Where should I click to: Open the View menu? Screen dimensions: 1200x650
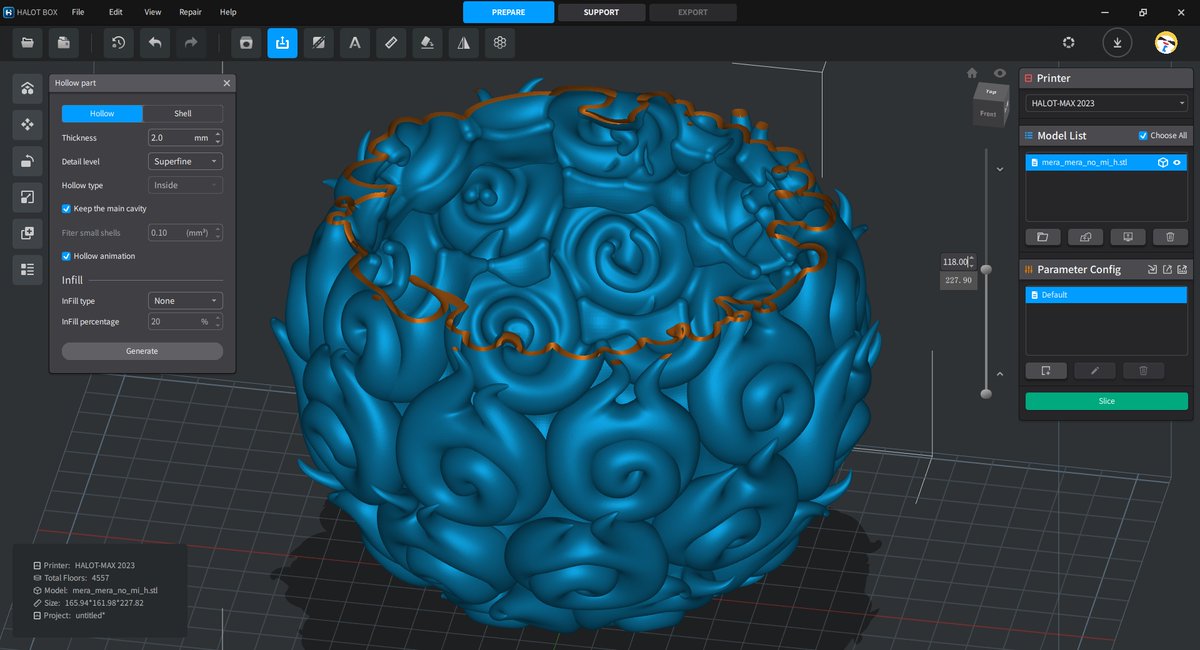click(x=152, y=12)
